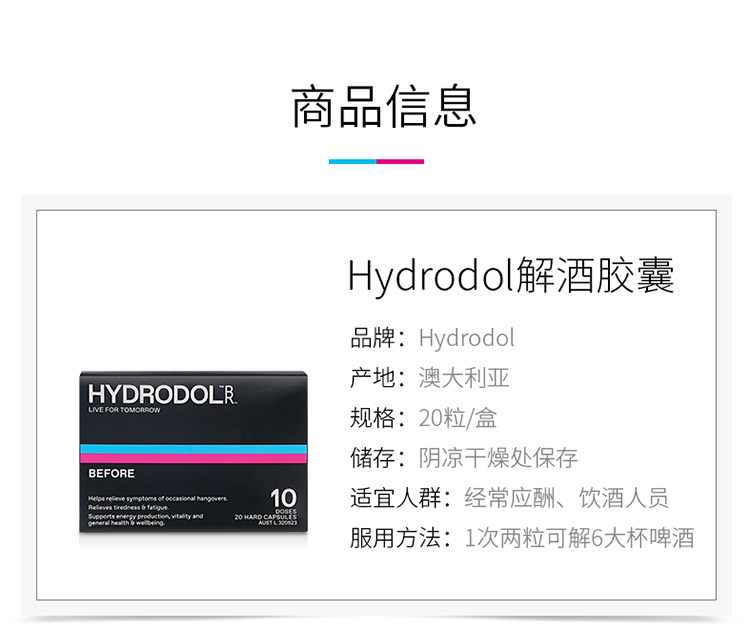This screenshot has width=750, height=629.
Task: Click the audience text 经常应酬、饮酒人员
Action: (x=566, y=498)
